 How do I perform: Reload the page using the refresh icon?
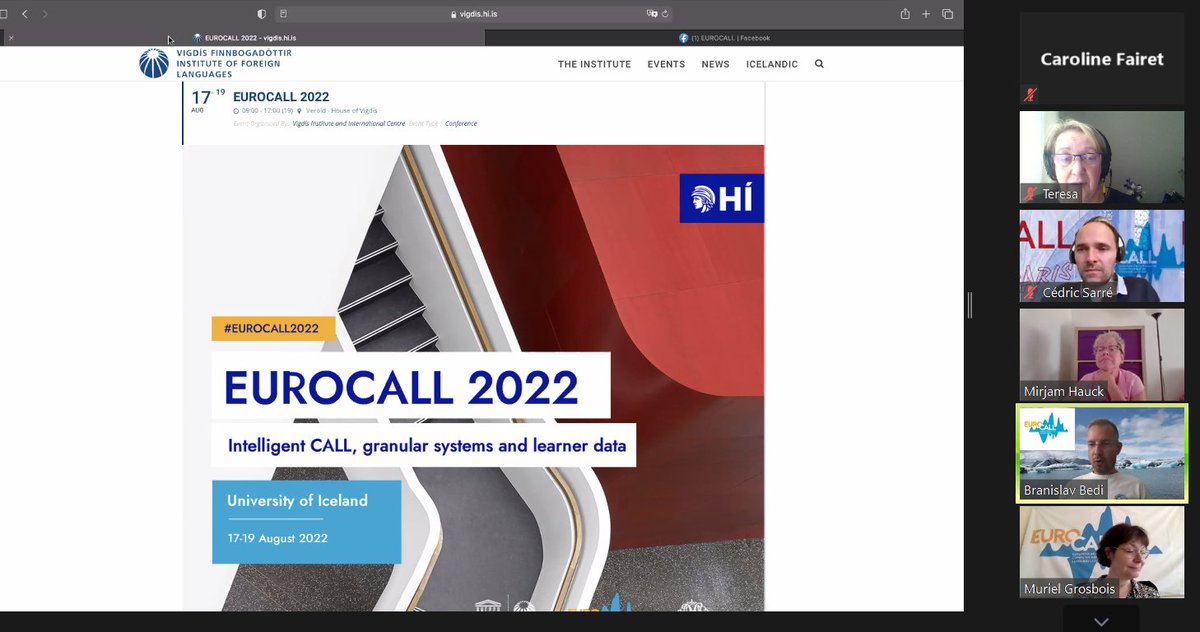(x=665, y=14)
